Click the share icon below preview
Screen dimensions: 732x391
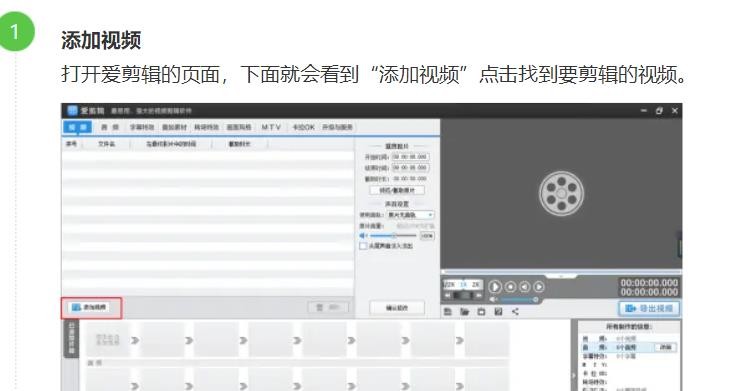click(515, 312)
